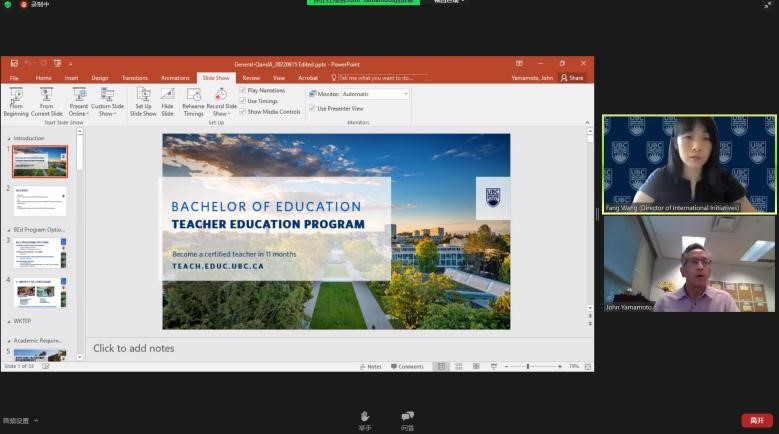
Task: Toggle Use Timings checkbox
Action: click(243, 101)
